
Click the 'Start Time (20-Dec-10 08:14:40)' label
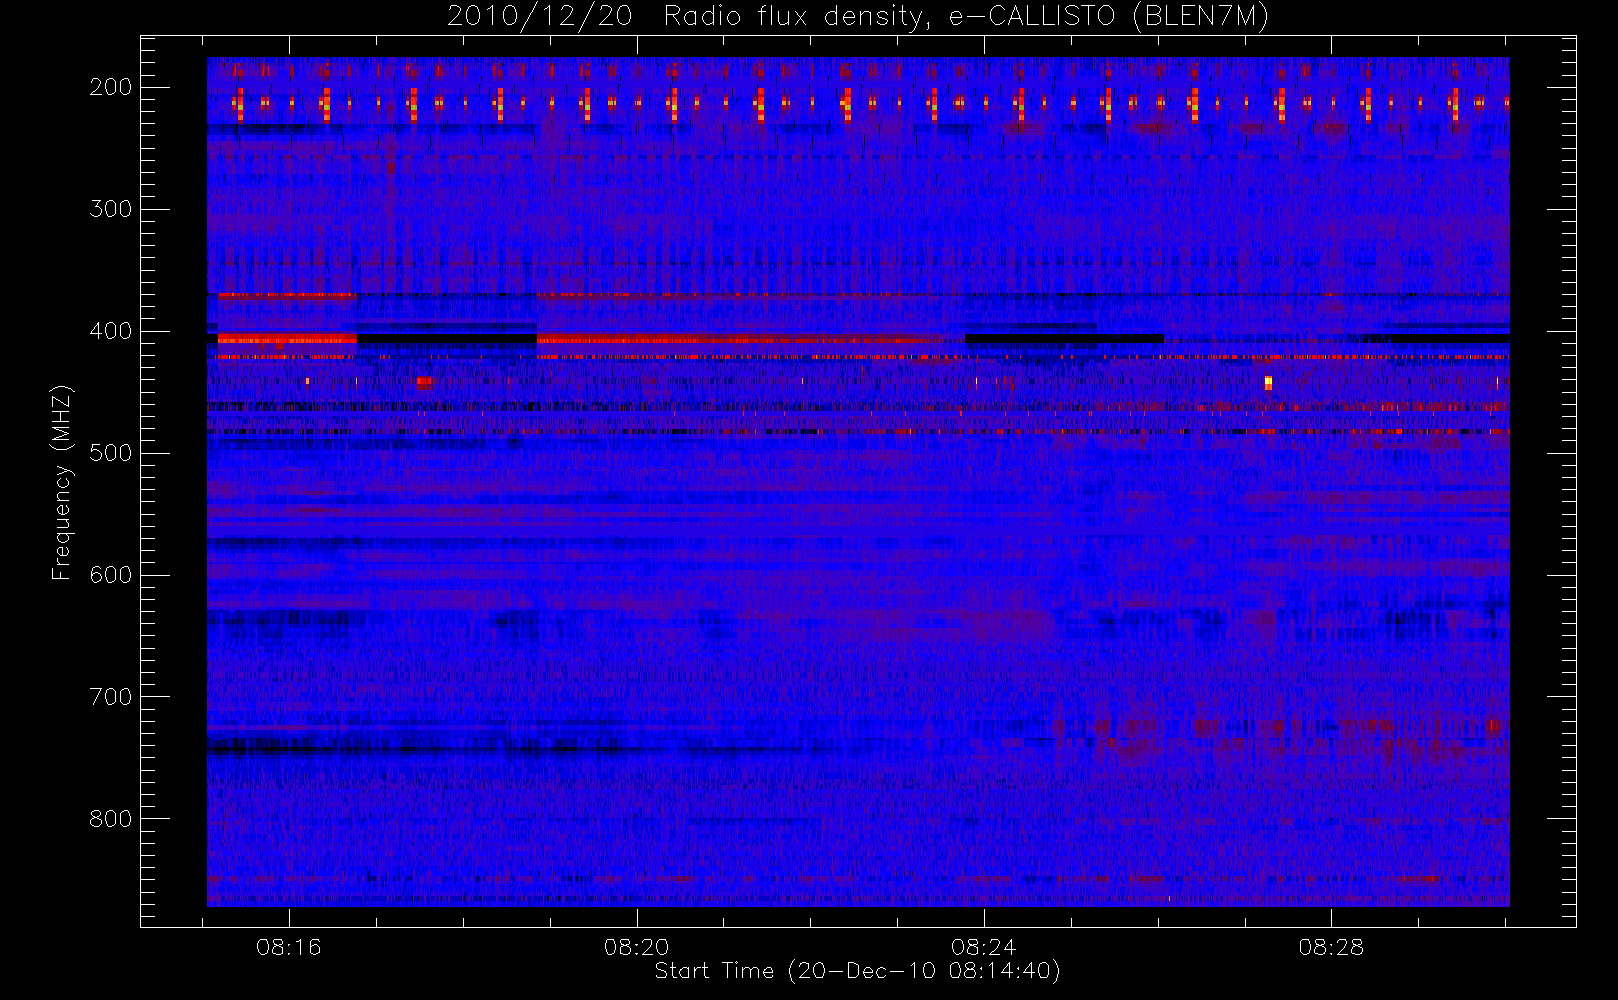[x=857, y=971]
